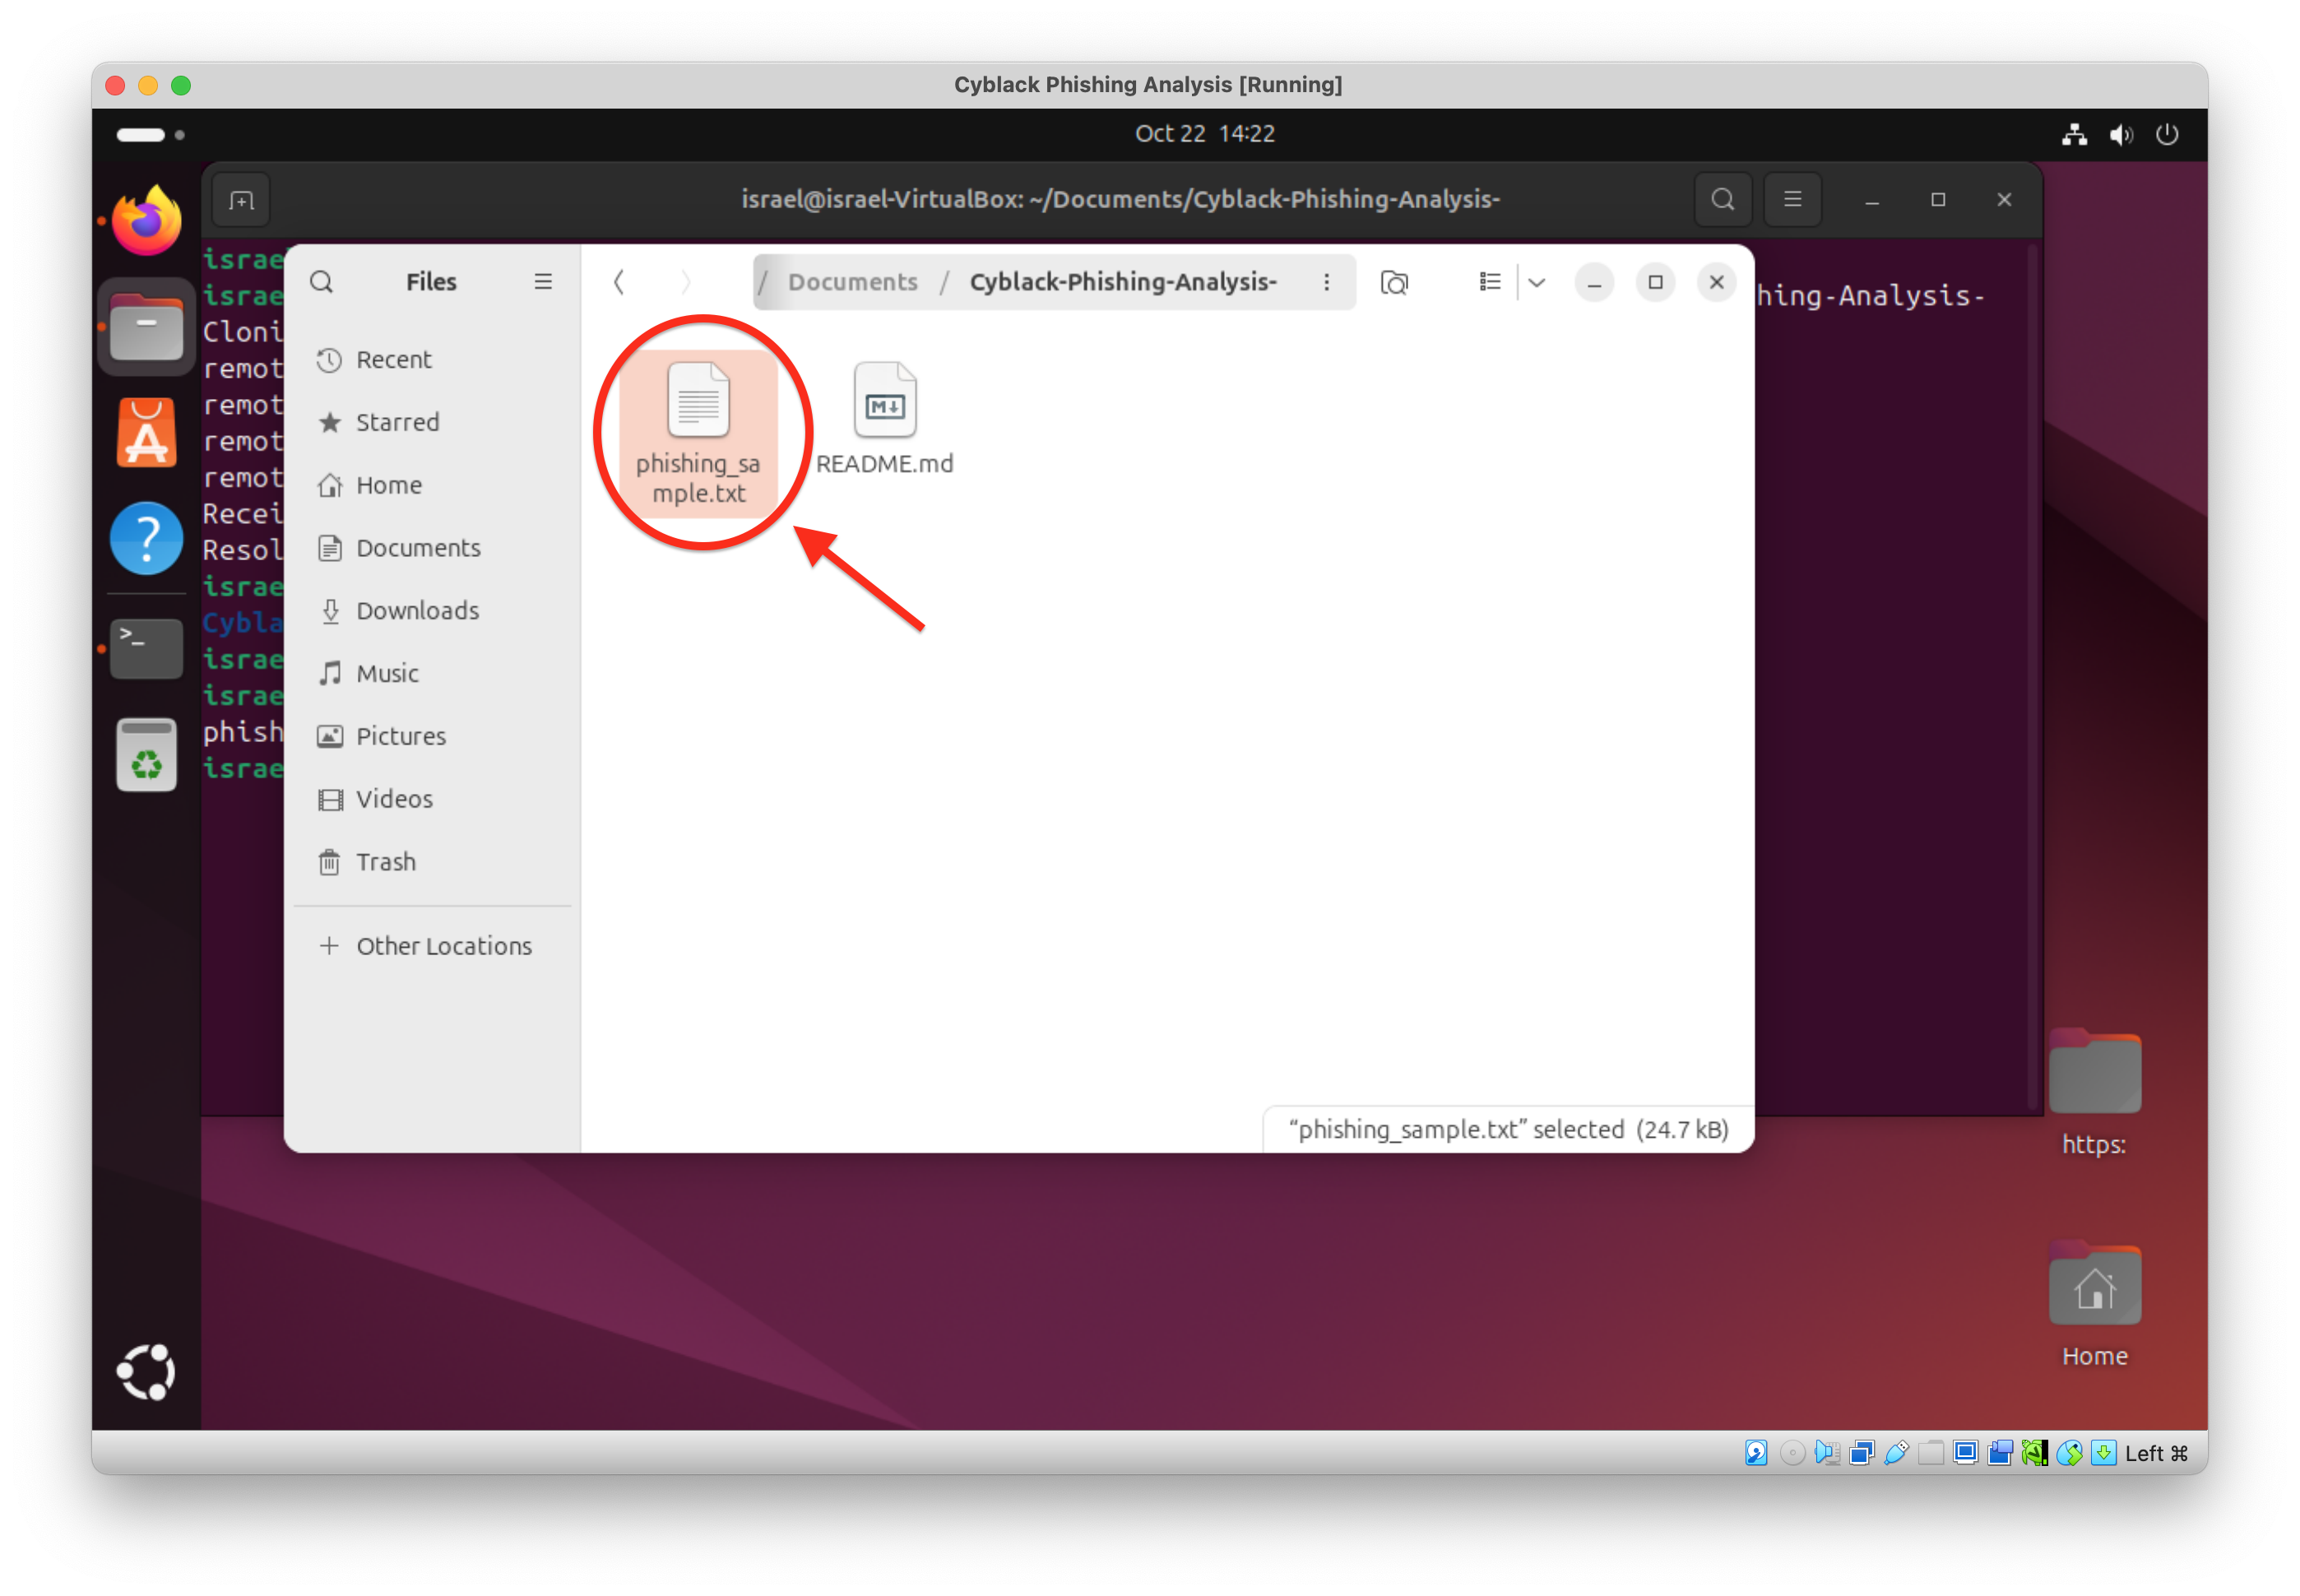Open Ubuntu App Center dock icon
The width and height of the screenshot is (2300, 1596).
coord(147,433)
